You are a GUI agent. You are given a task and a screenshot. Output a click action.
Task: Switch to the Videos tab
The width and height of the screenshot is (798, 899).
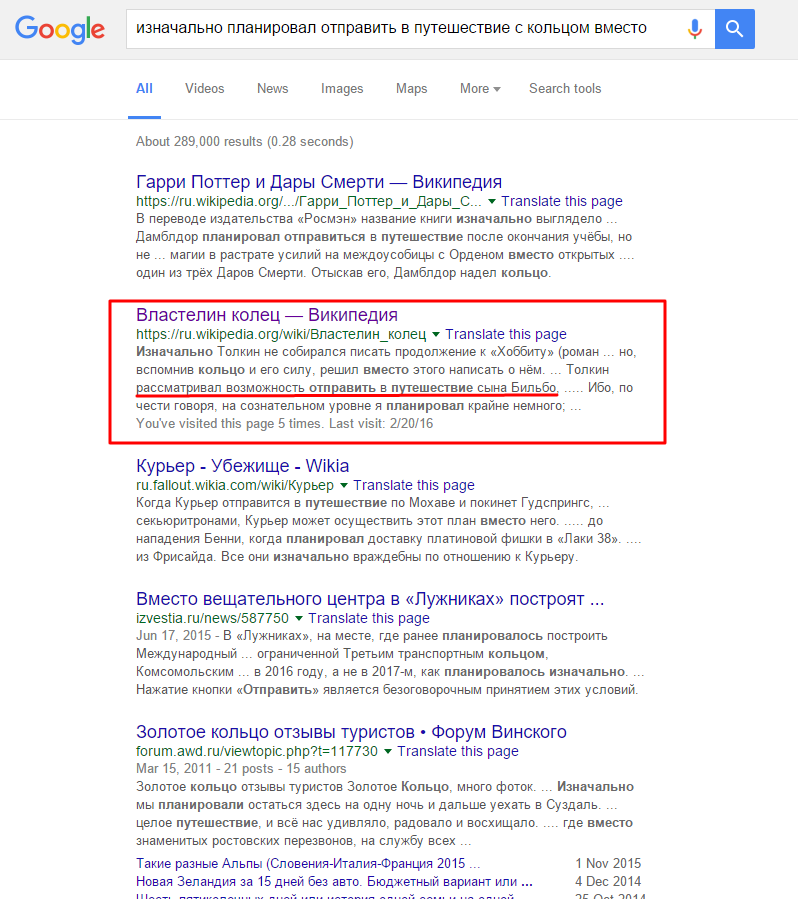[x=205, y=88]
